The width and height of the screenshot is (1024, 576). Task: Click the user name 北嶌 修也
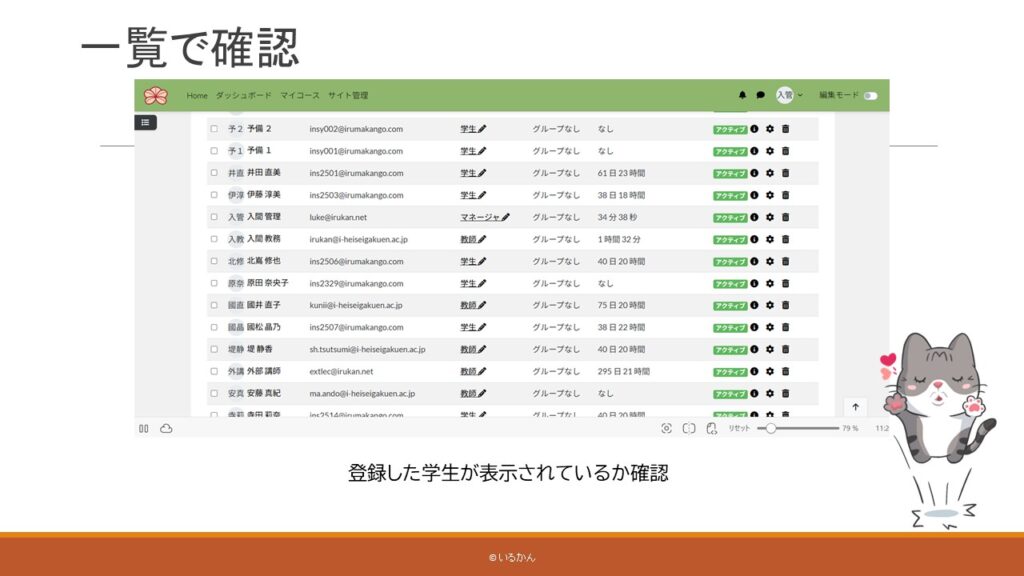pyautogui.click(x=264, y=261)
